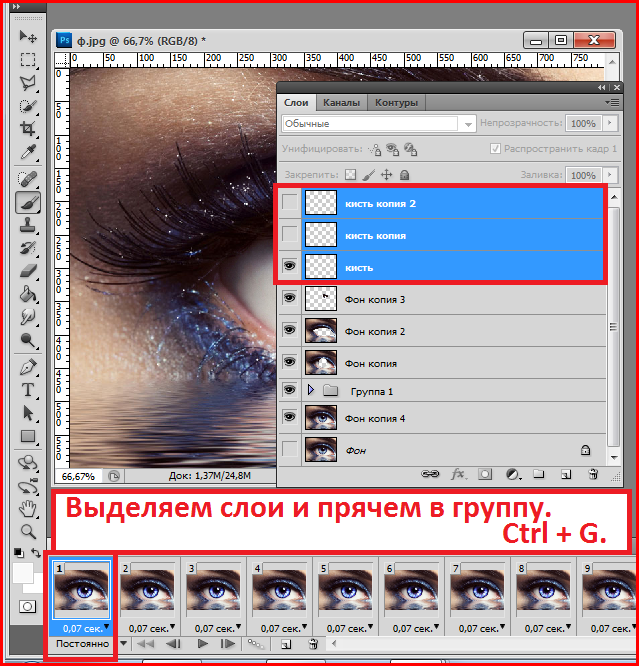
Task: Go to the previous frame
Action: point(173,644)
